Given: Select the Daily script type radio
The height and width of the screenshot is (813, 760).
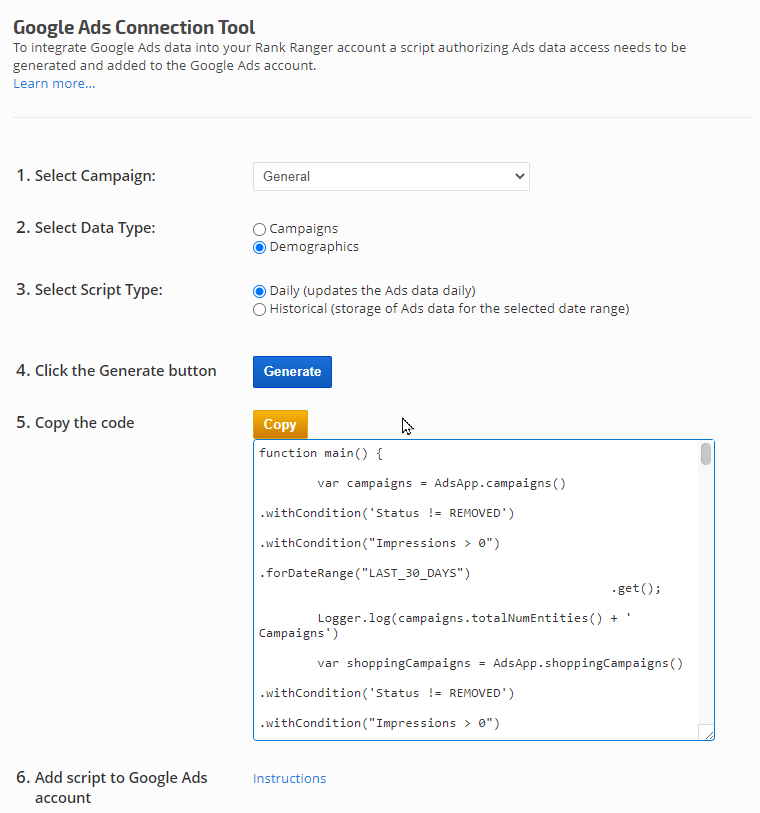Looking at the screenshot, I should click(260, 291).
